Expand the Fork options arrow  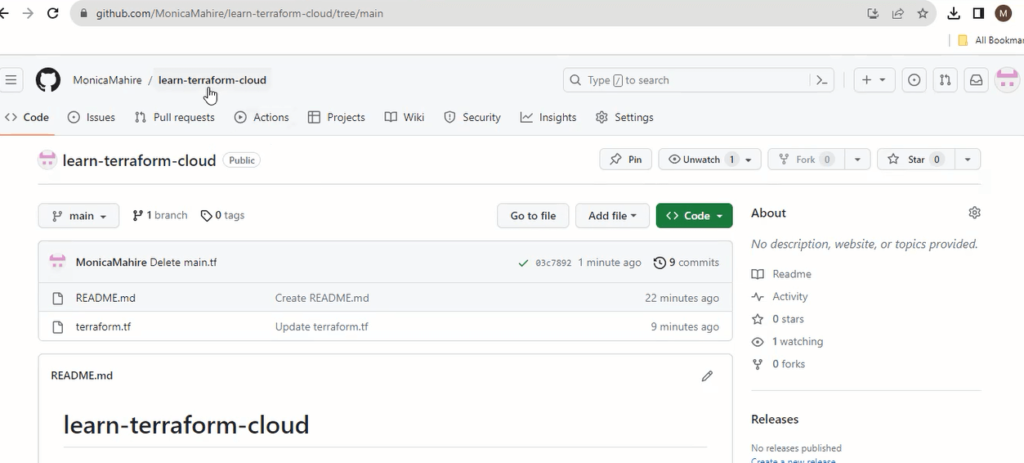[x=857, y=159]
